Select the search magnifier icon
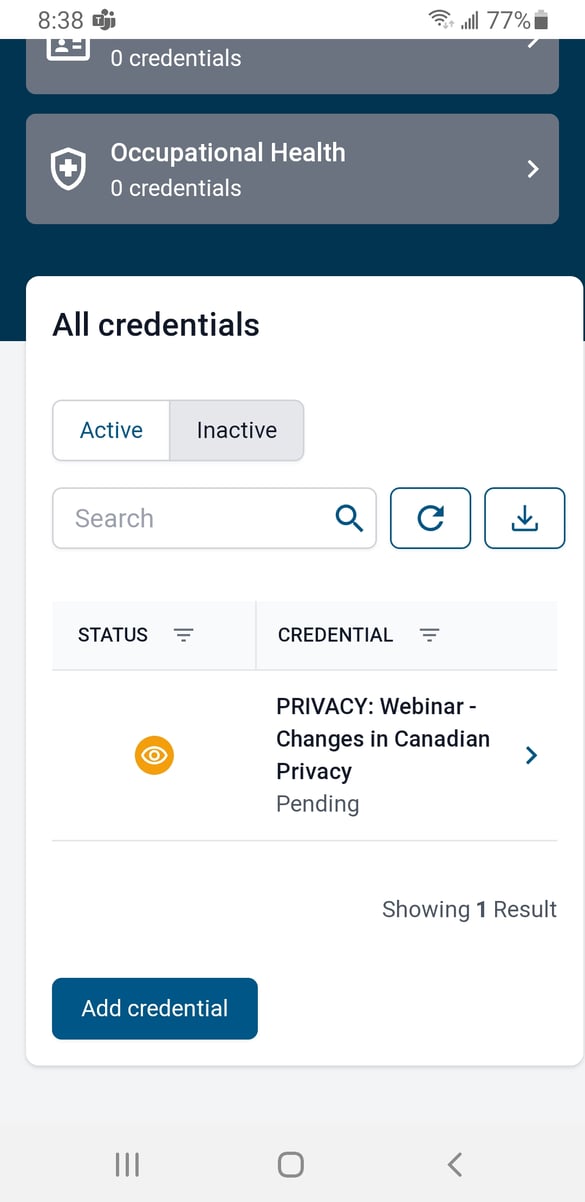The width and height of the screenshot is (585, 1202). [x=348, y=518]
